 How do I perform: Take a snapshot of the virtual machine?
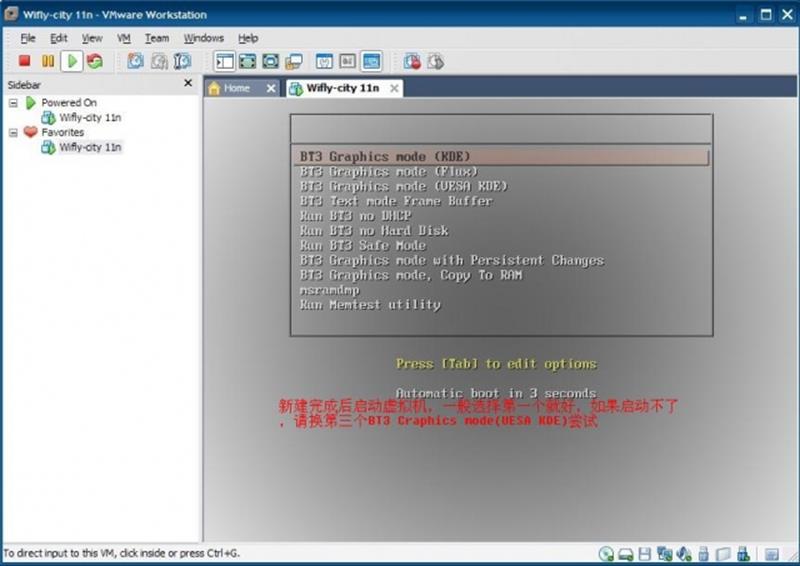(x=135, y=61)
